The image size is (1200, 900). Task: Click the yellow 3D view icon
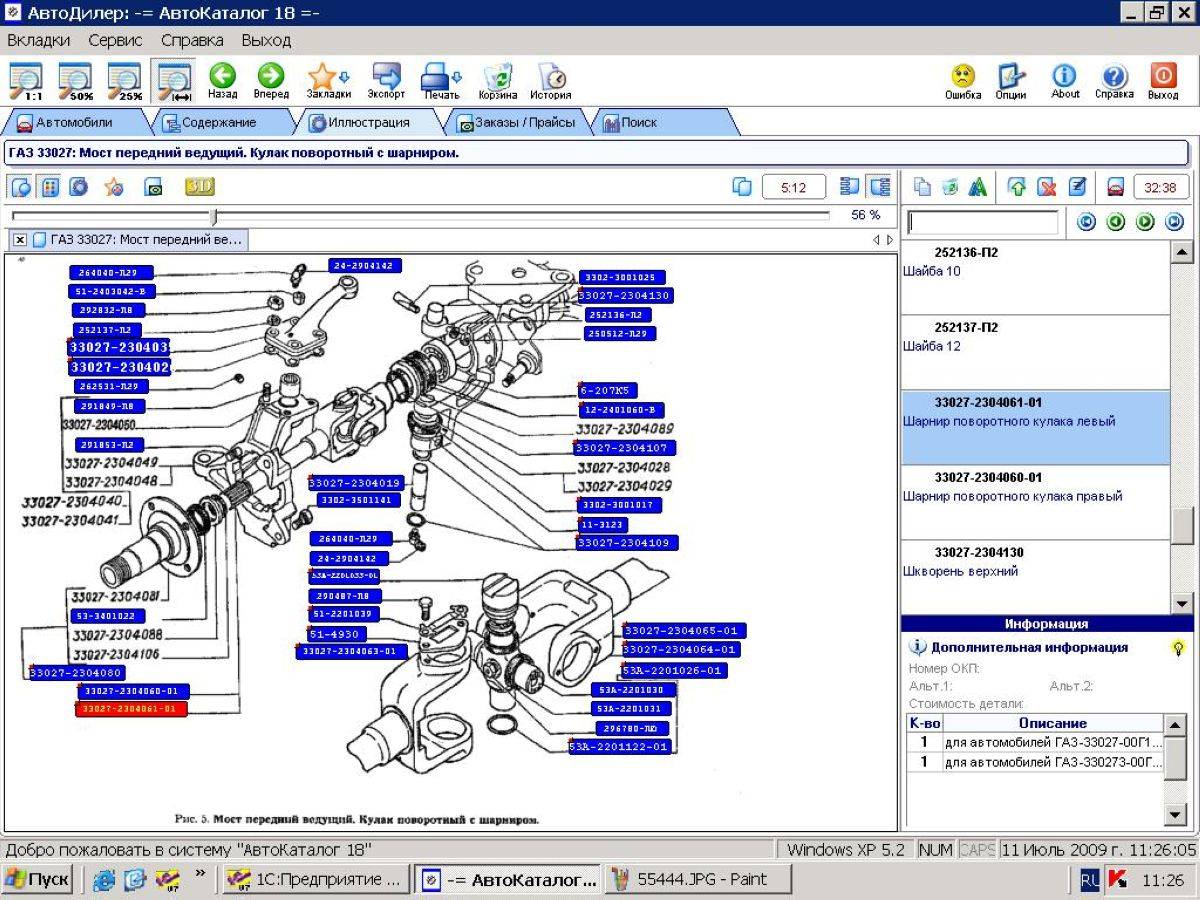click(x=199, y=187)
